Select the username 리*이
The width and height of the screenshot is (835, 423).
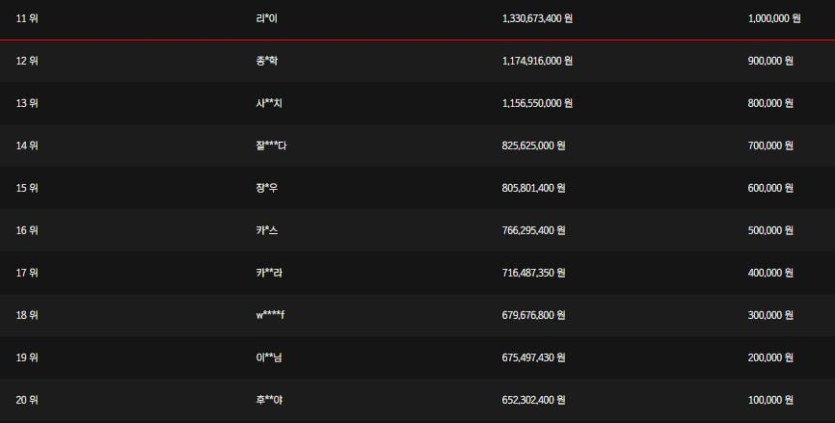[266, 18]
